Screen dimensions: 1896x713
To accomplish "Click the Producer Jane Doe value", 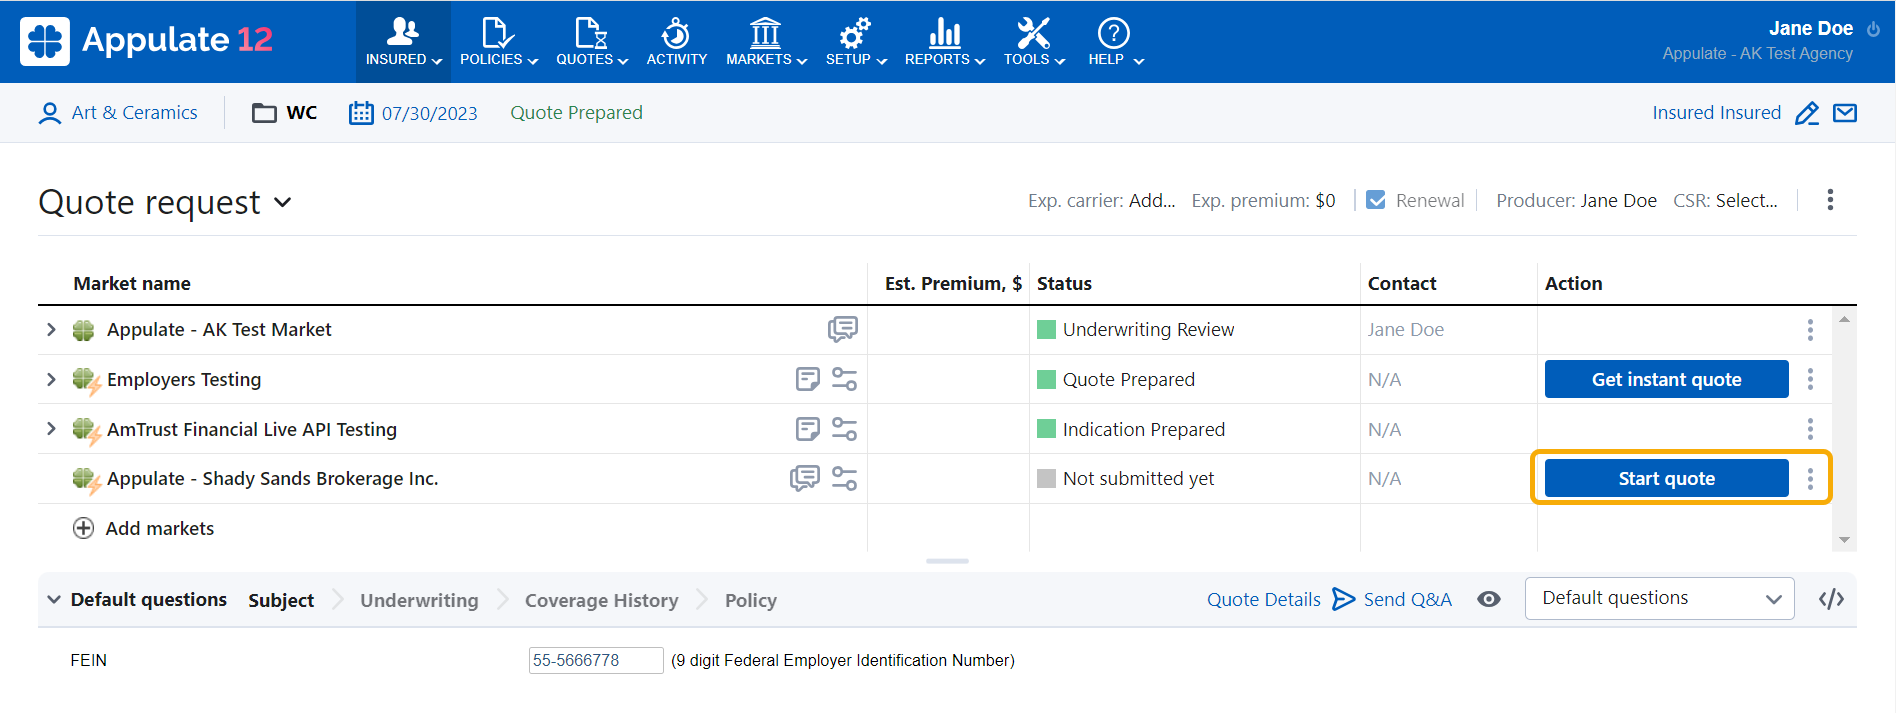I will click(1618, 201).
